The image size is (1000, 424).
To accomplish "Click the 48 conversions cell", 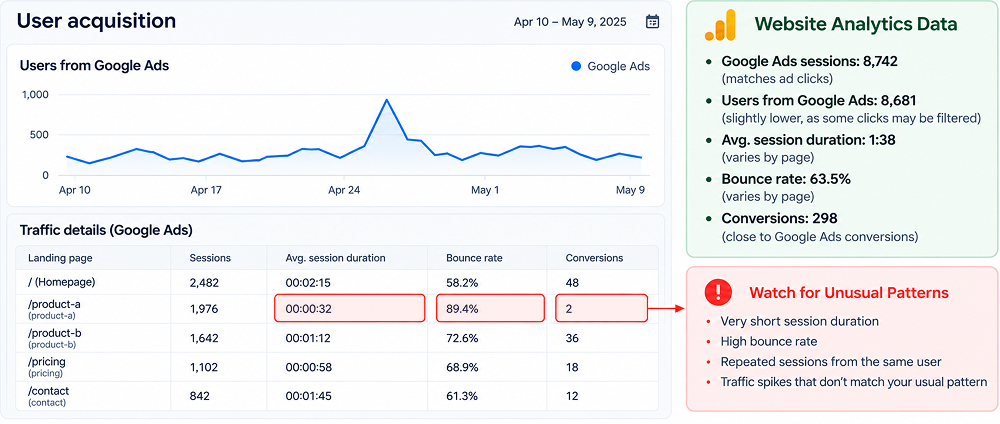I will (x=572, y=282).
